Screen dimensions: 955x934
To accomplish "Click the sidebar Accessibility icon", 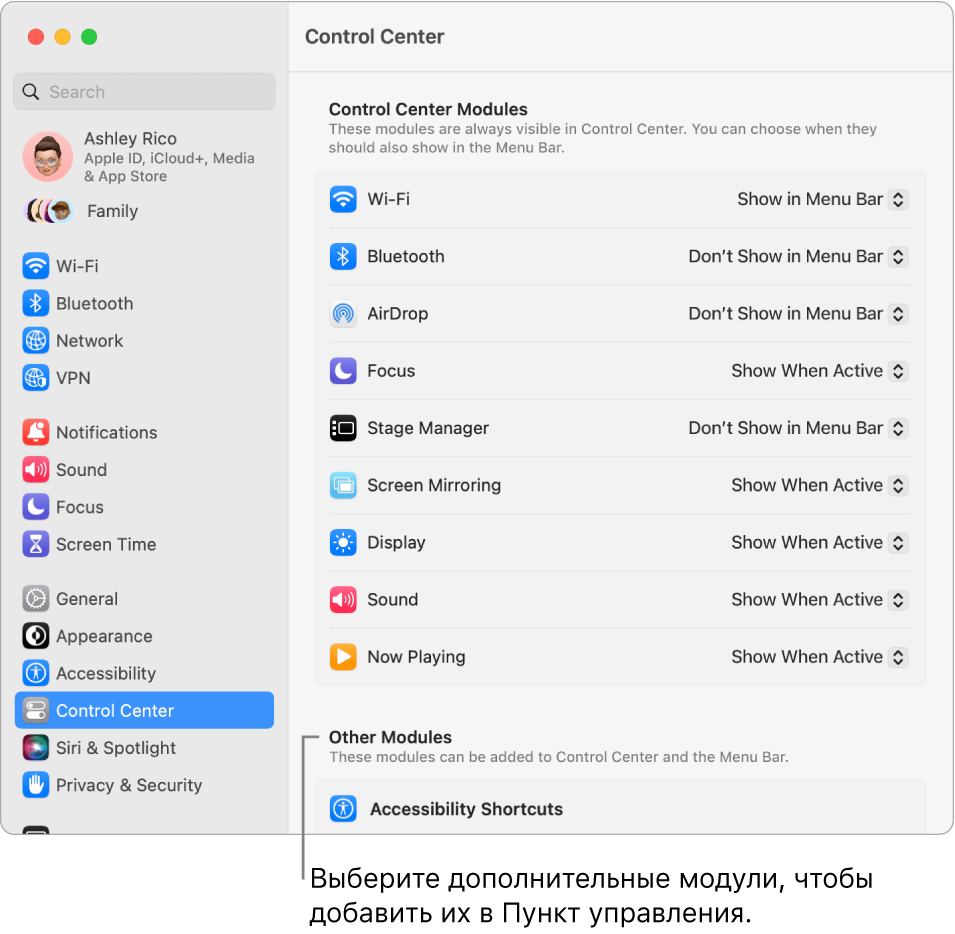I will coord(36,673).
